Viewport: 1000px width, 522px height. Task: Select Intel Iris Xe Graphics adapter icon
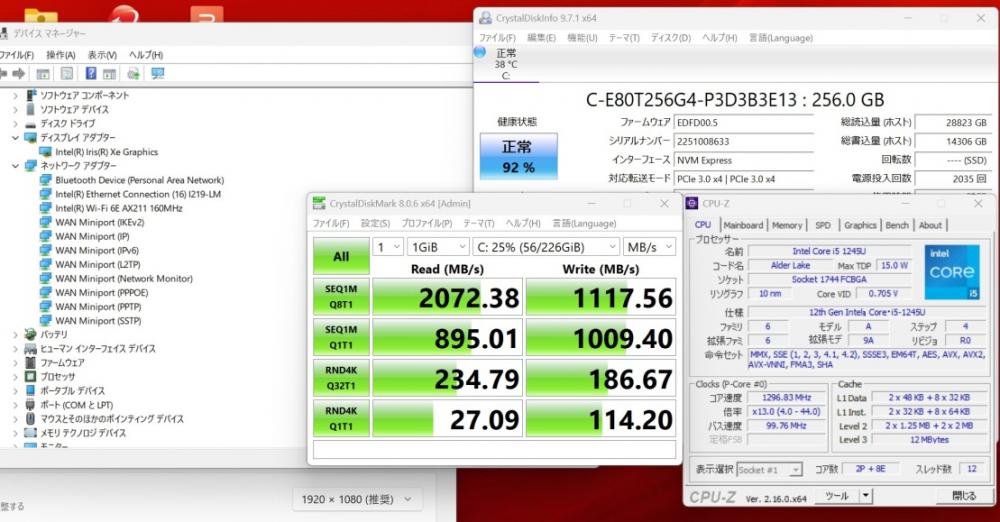[45, 152]
